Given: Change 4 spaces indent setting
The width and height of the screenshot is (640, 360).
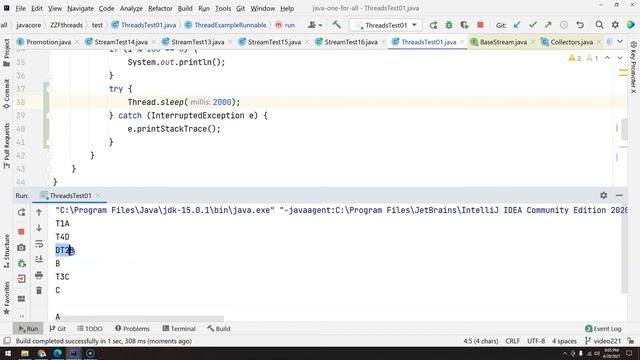Looking at the screenshot, I should click(564, 341).
